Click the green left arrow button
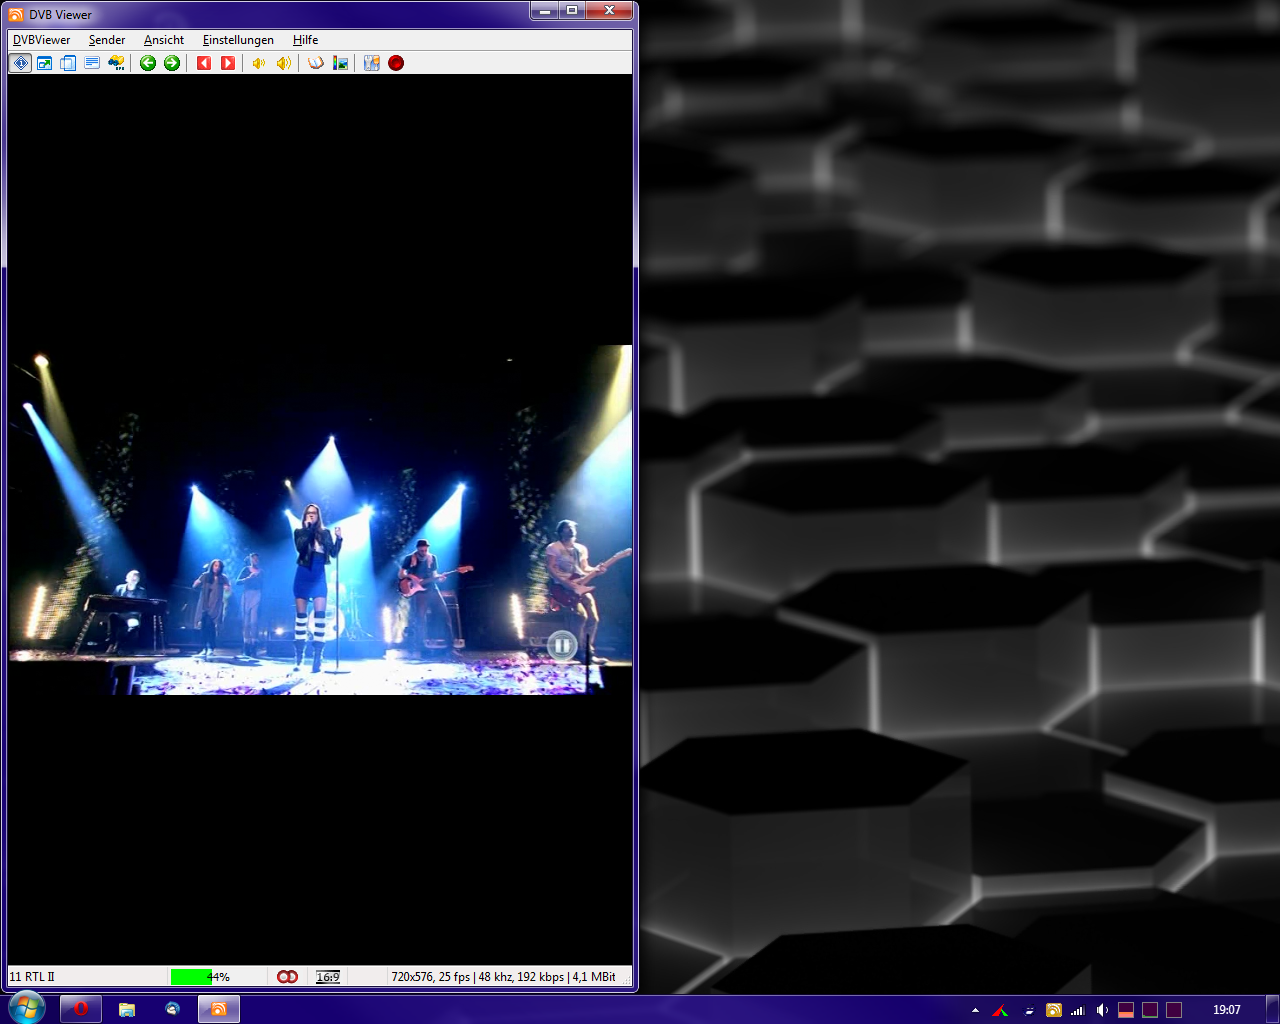Screen dimensions: 1280x1024 point(148,63)
